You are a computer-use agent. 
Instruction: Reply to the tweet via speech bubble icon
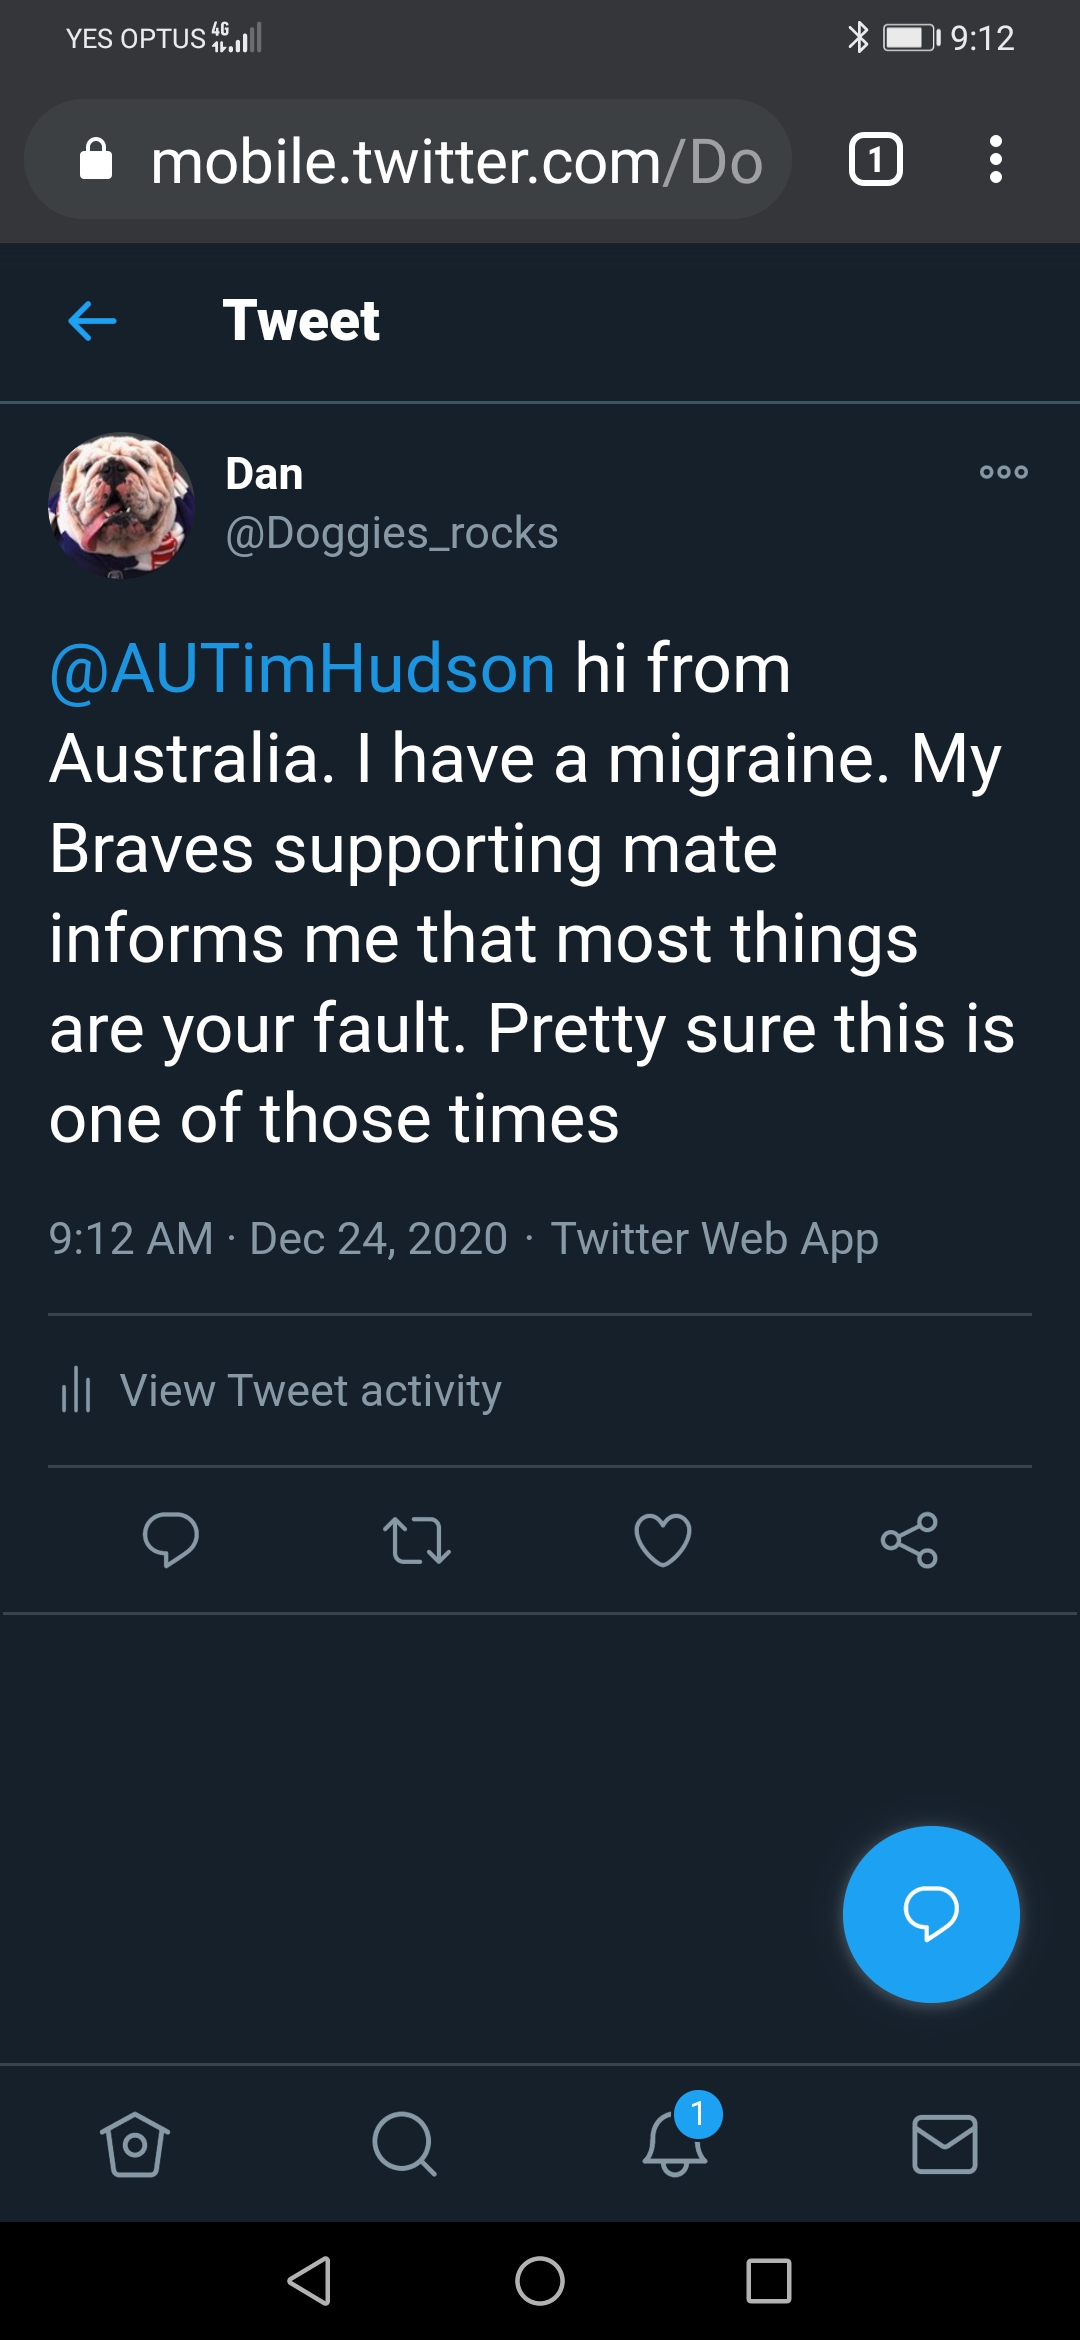[171, 1539]
